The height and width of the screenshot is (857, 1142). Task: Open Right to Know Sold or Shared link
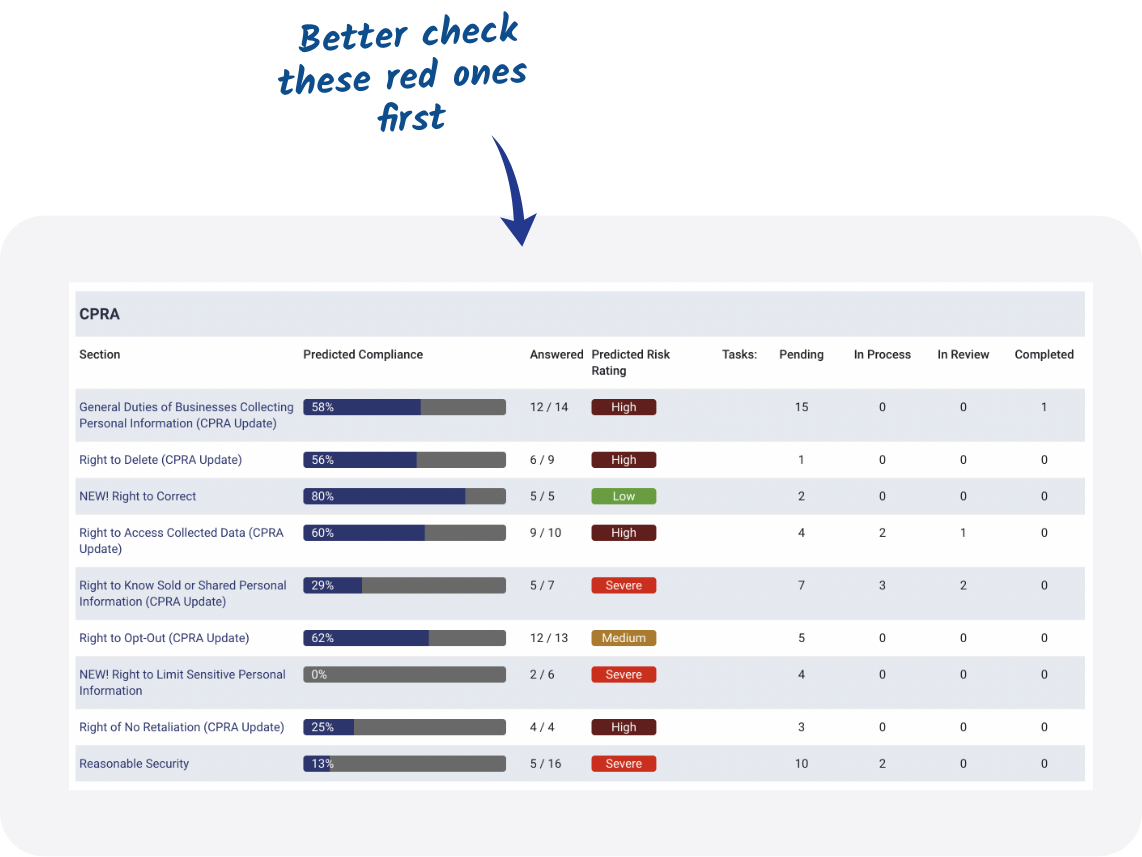182,593
